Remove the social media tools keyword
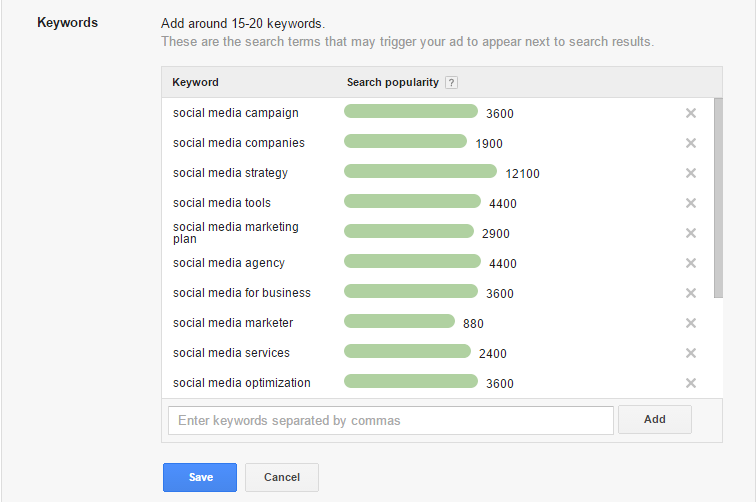 coord(690,203)
